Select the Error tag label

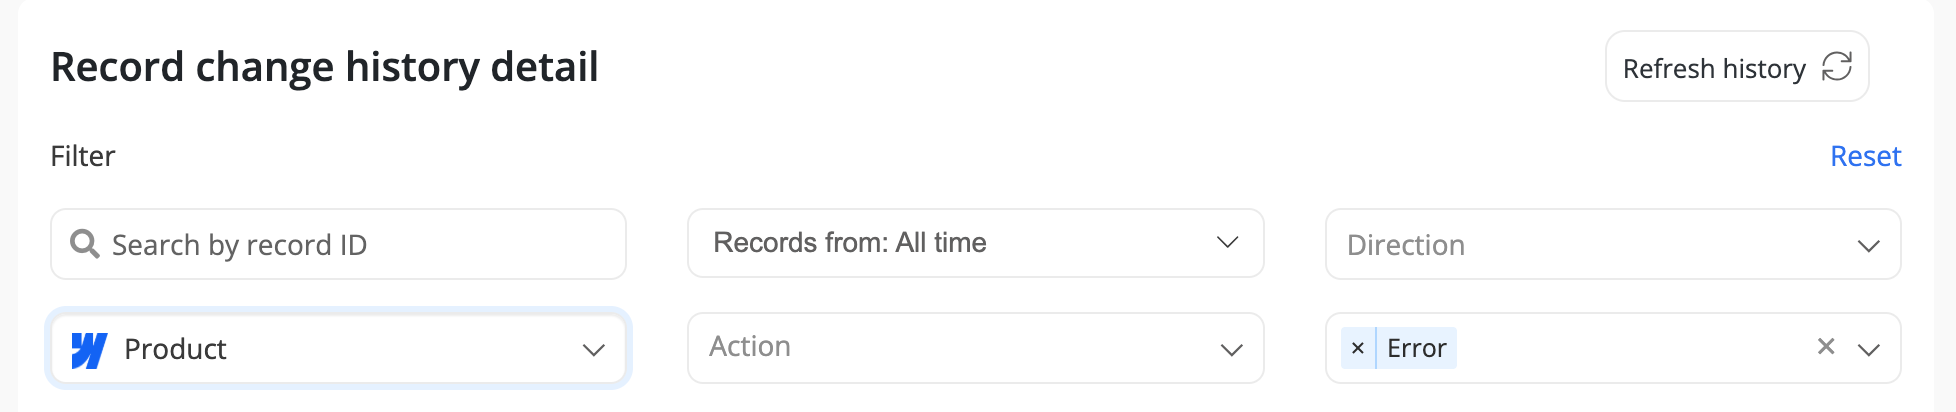(1416, 348)
